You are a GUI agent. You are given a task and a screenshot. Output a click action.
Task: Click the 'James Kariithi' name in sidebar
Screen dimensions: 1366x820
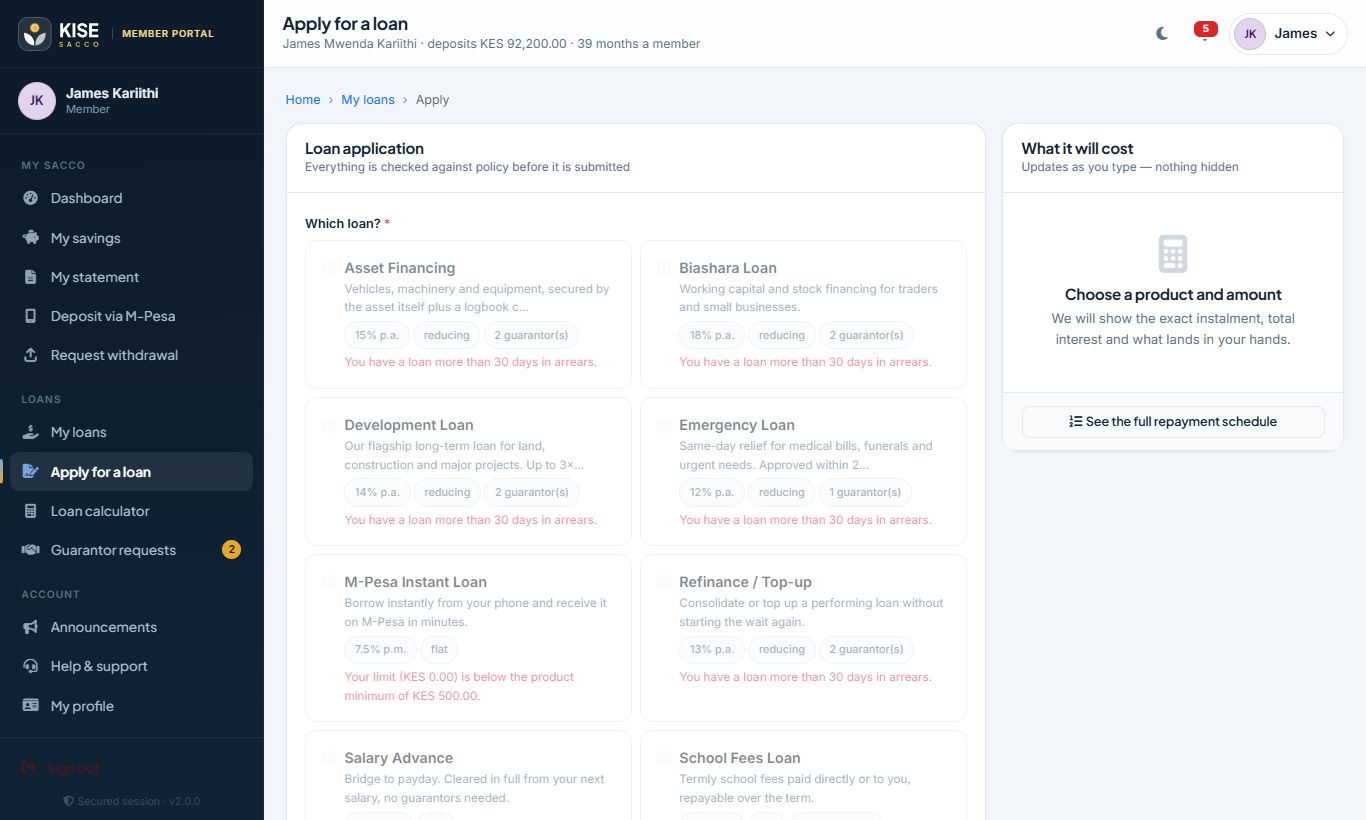pyautogui.click(x=112, y=93)
